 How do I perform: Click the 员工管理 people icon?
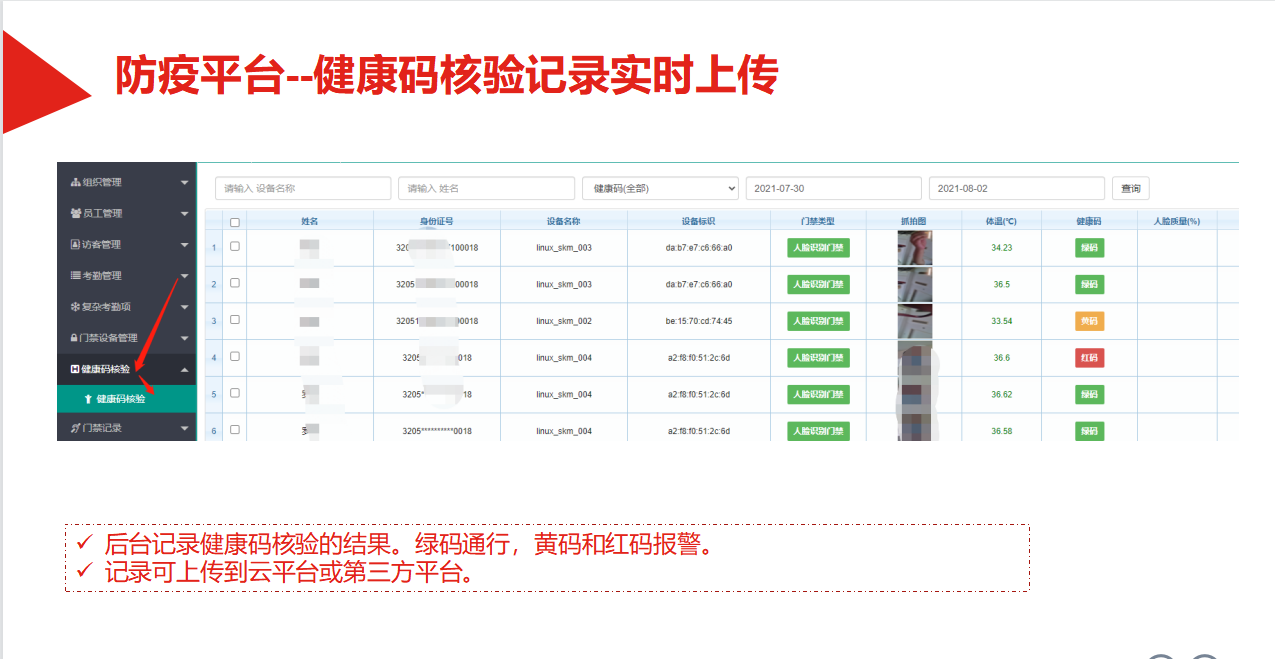coord(75,214)
